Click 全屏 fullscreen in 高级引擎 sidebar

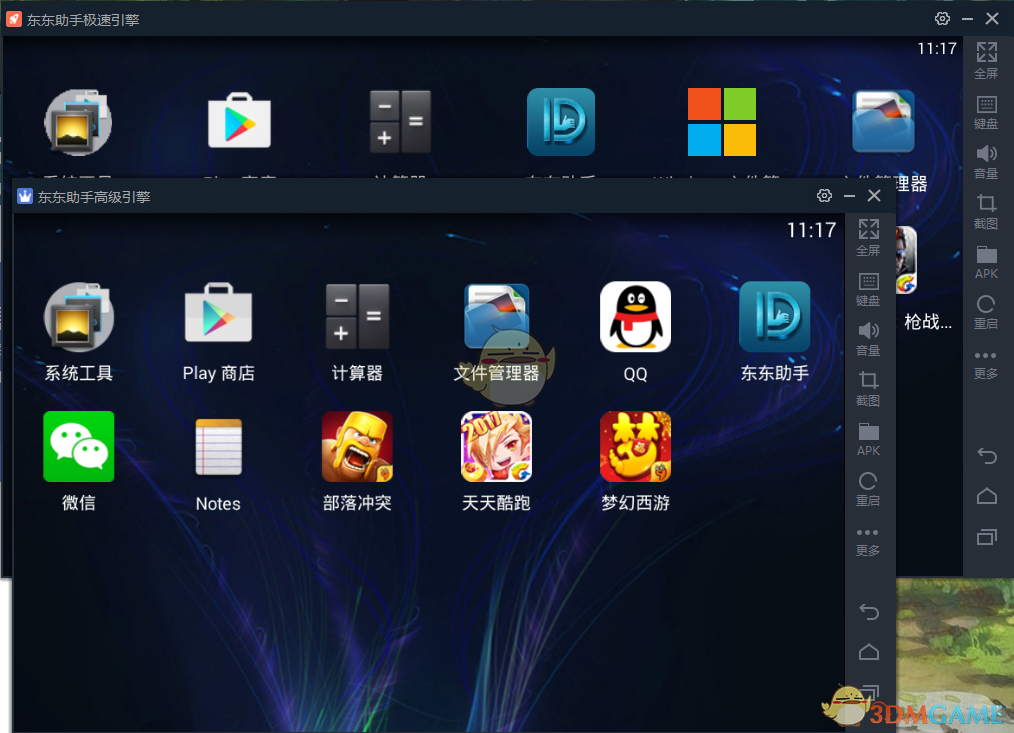868,237
